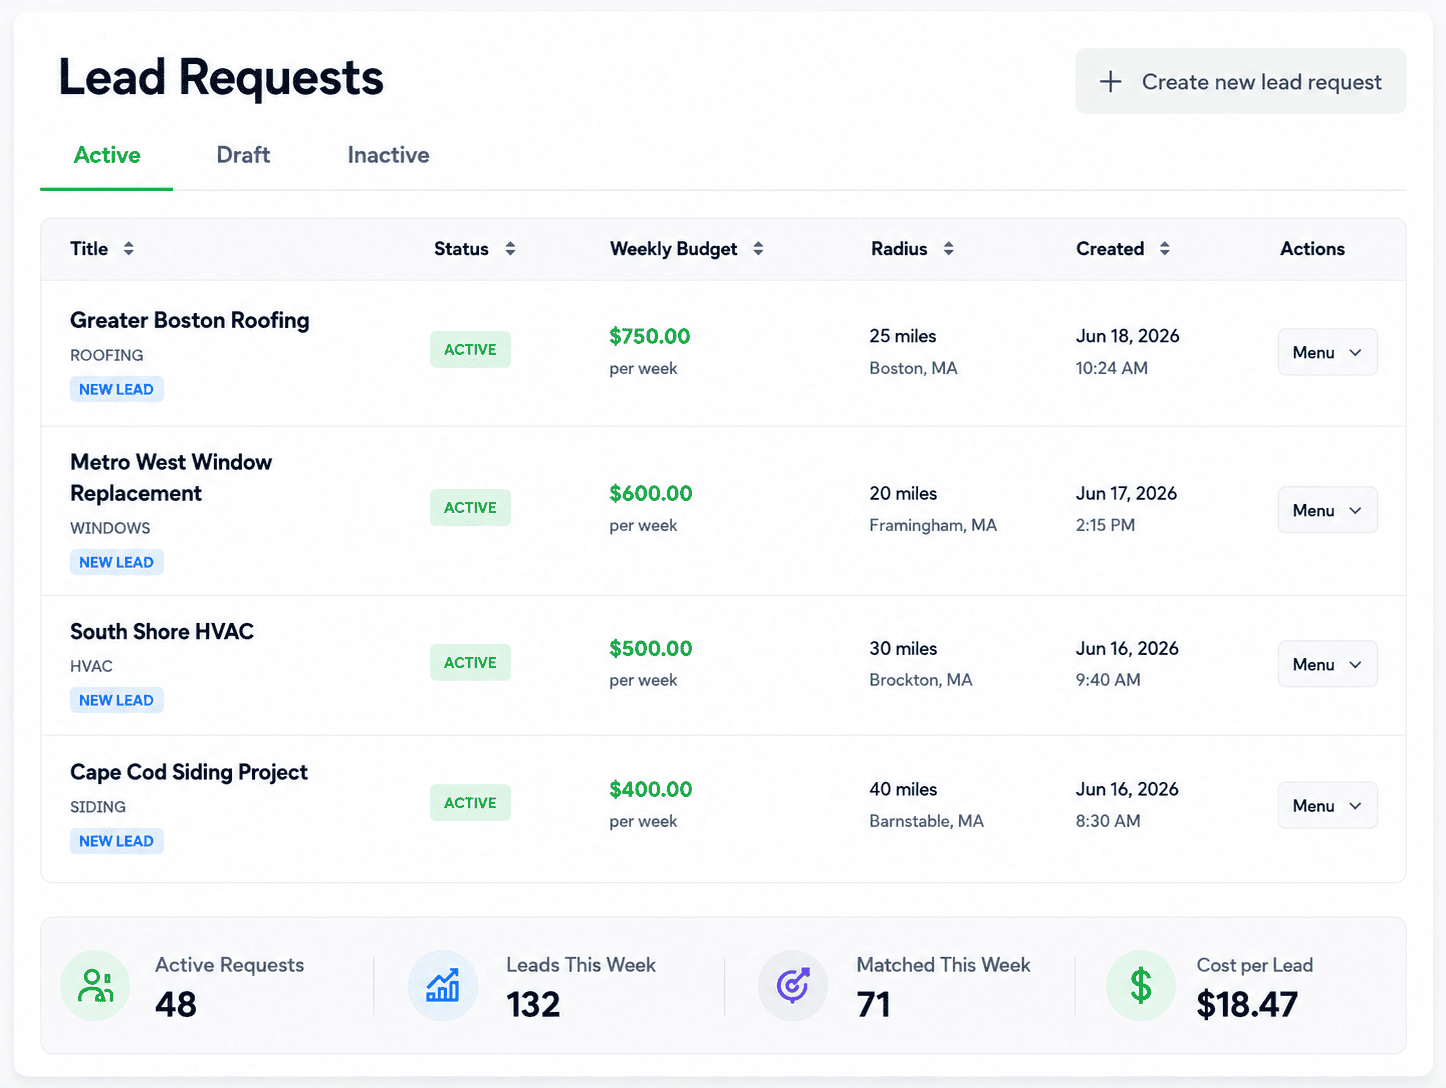This screenshot has width=1446, height=1088.
Task: Open the Inactive tab
Action: 388,155
